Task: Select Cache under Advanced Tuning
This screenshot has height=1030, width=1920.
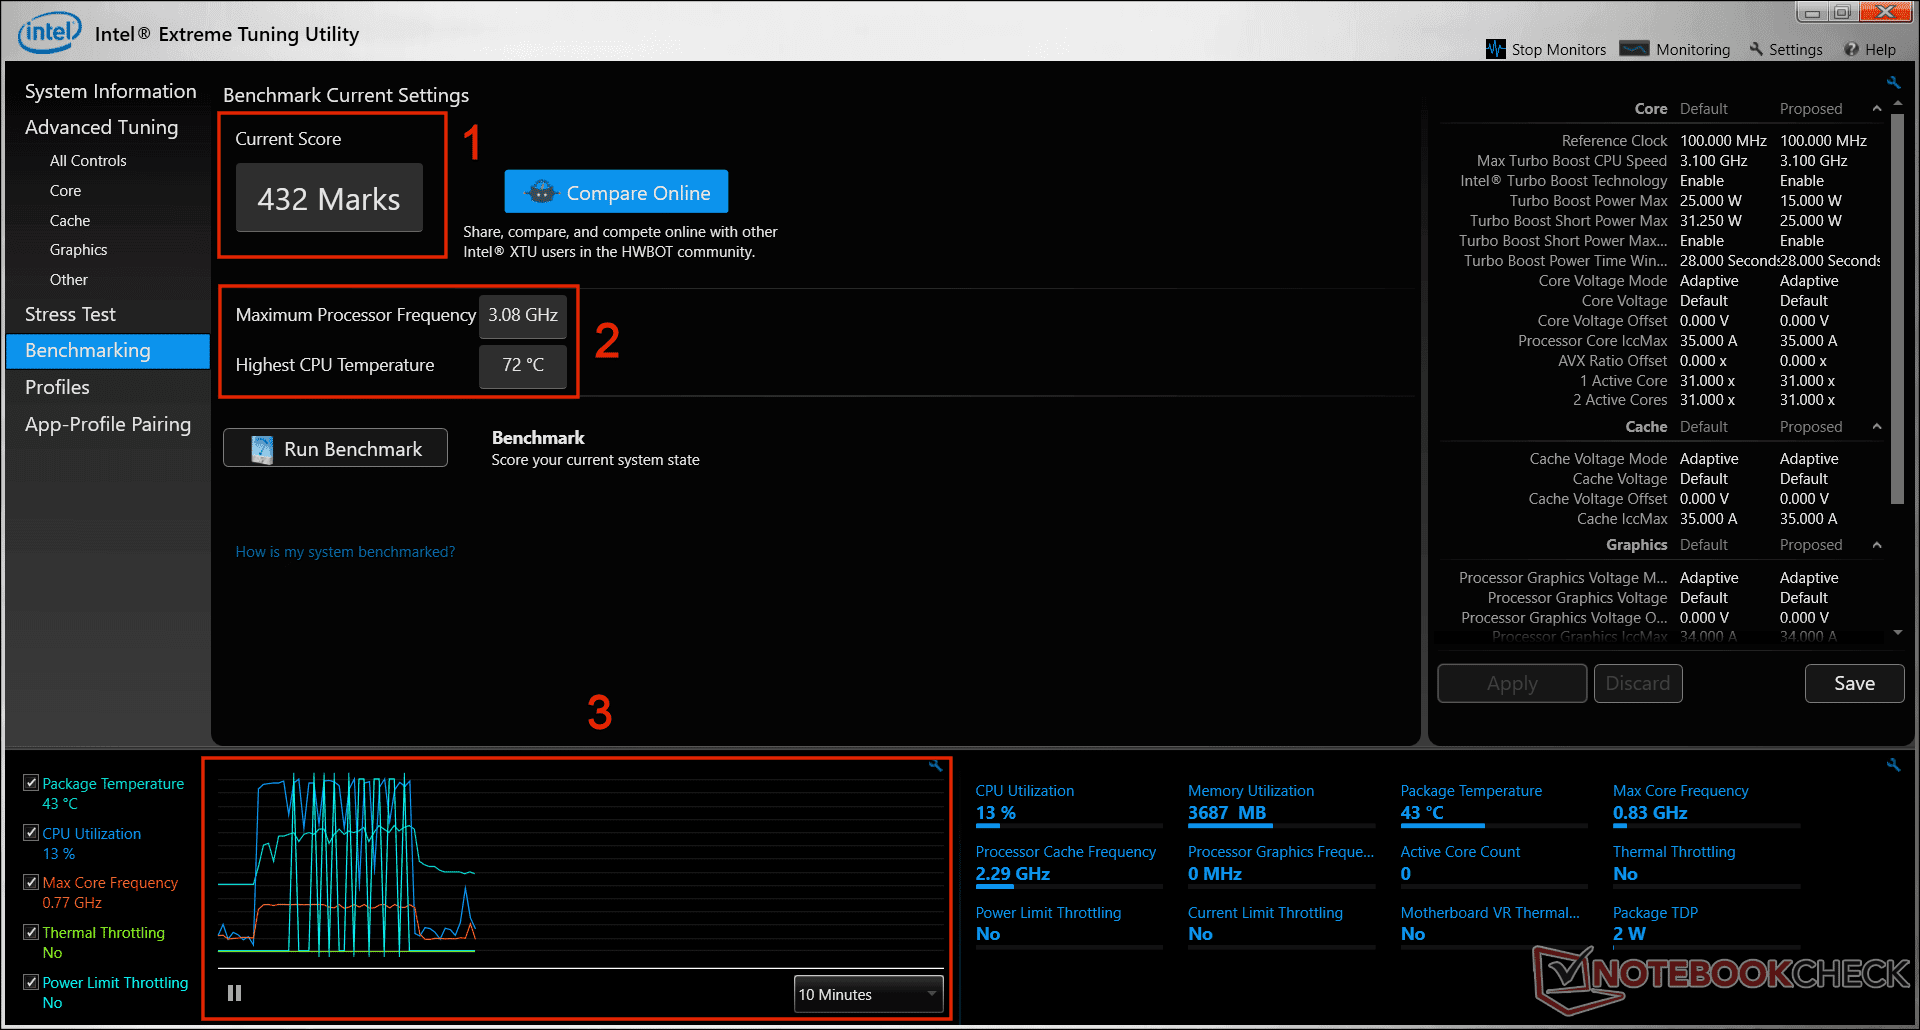Action: [x=70, y=220]
